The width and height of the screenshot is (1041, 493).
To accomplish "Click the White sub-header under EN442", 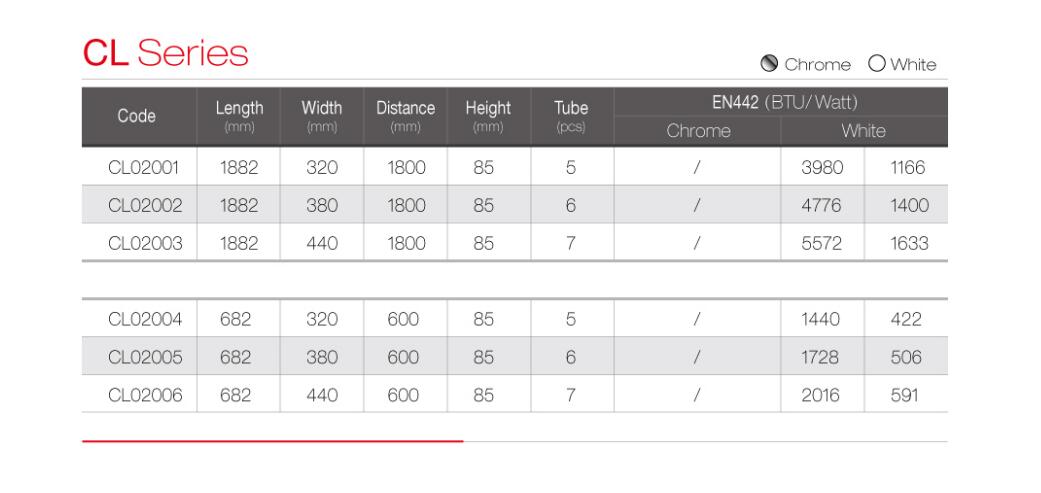I will tap(863, 131).
